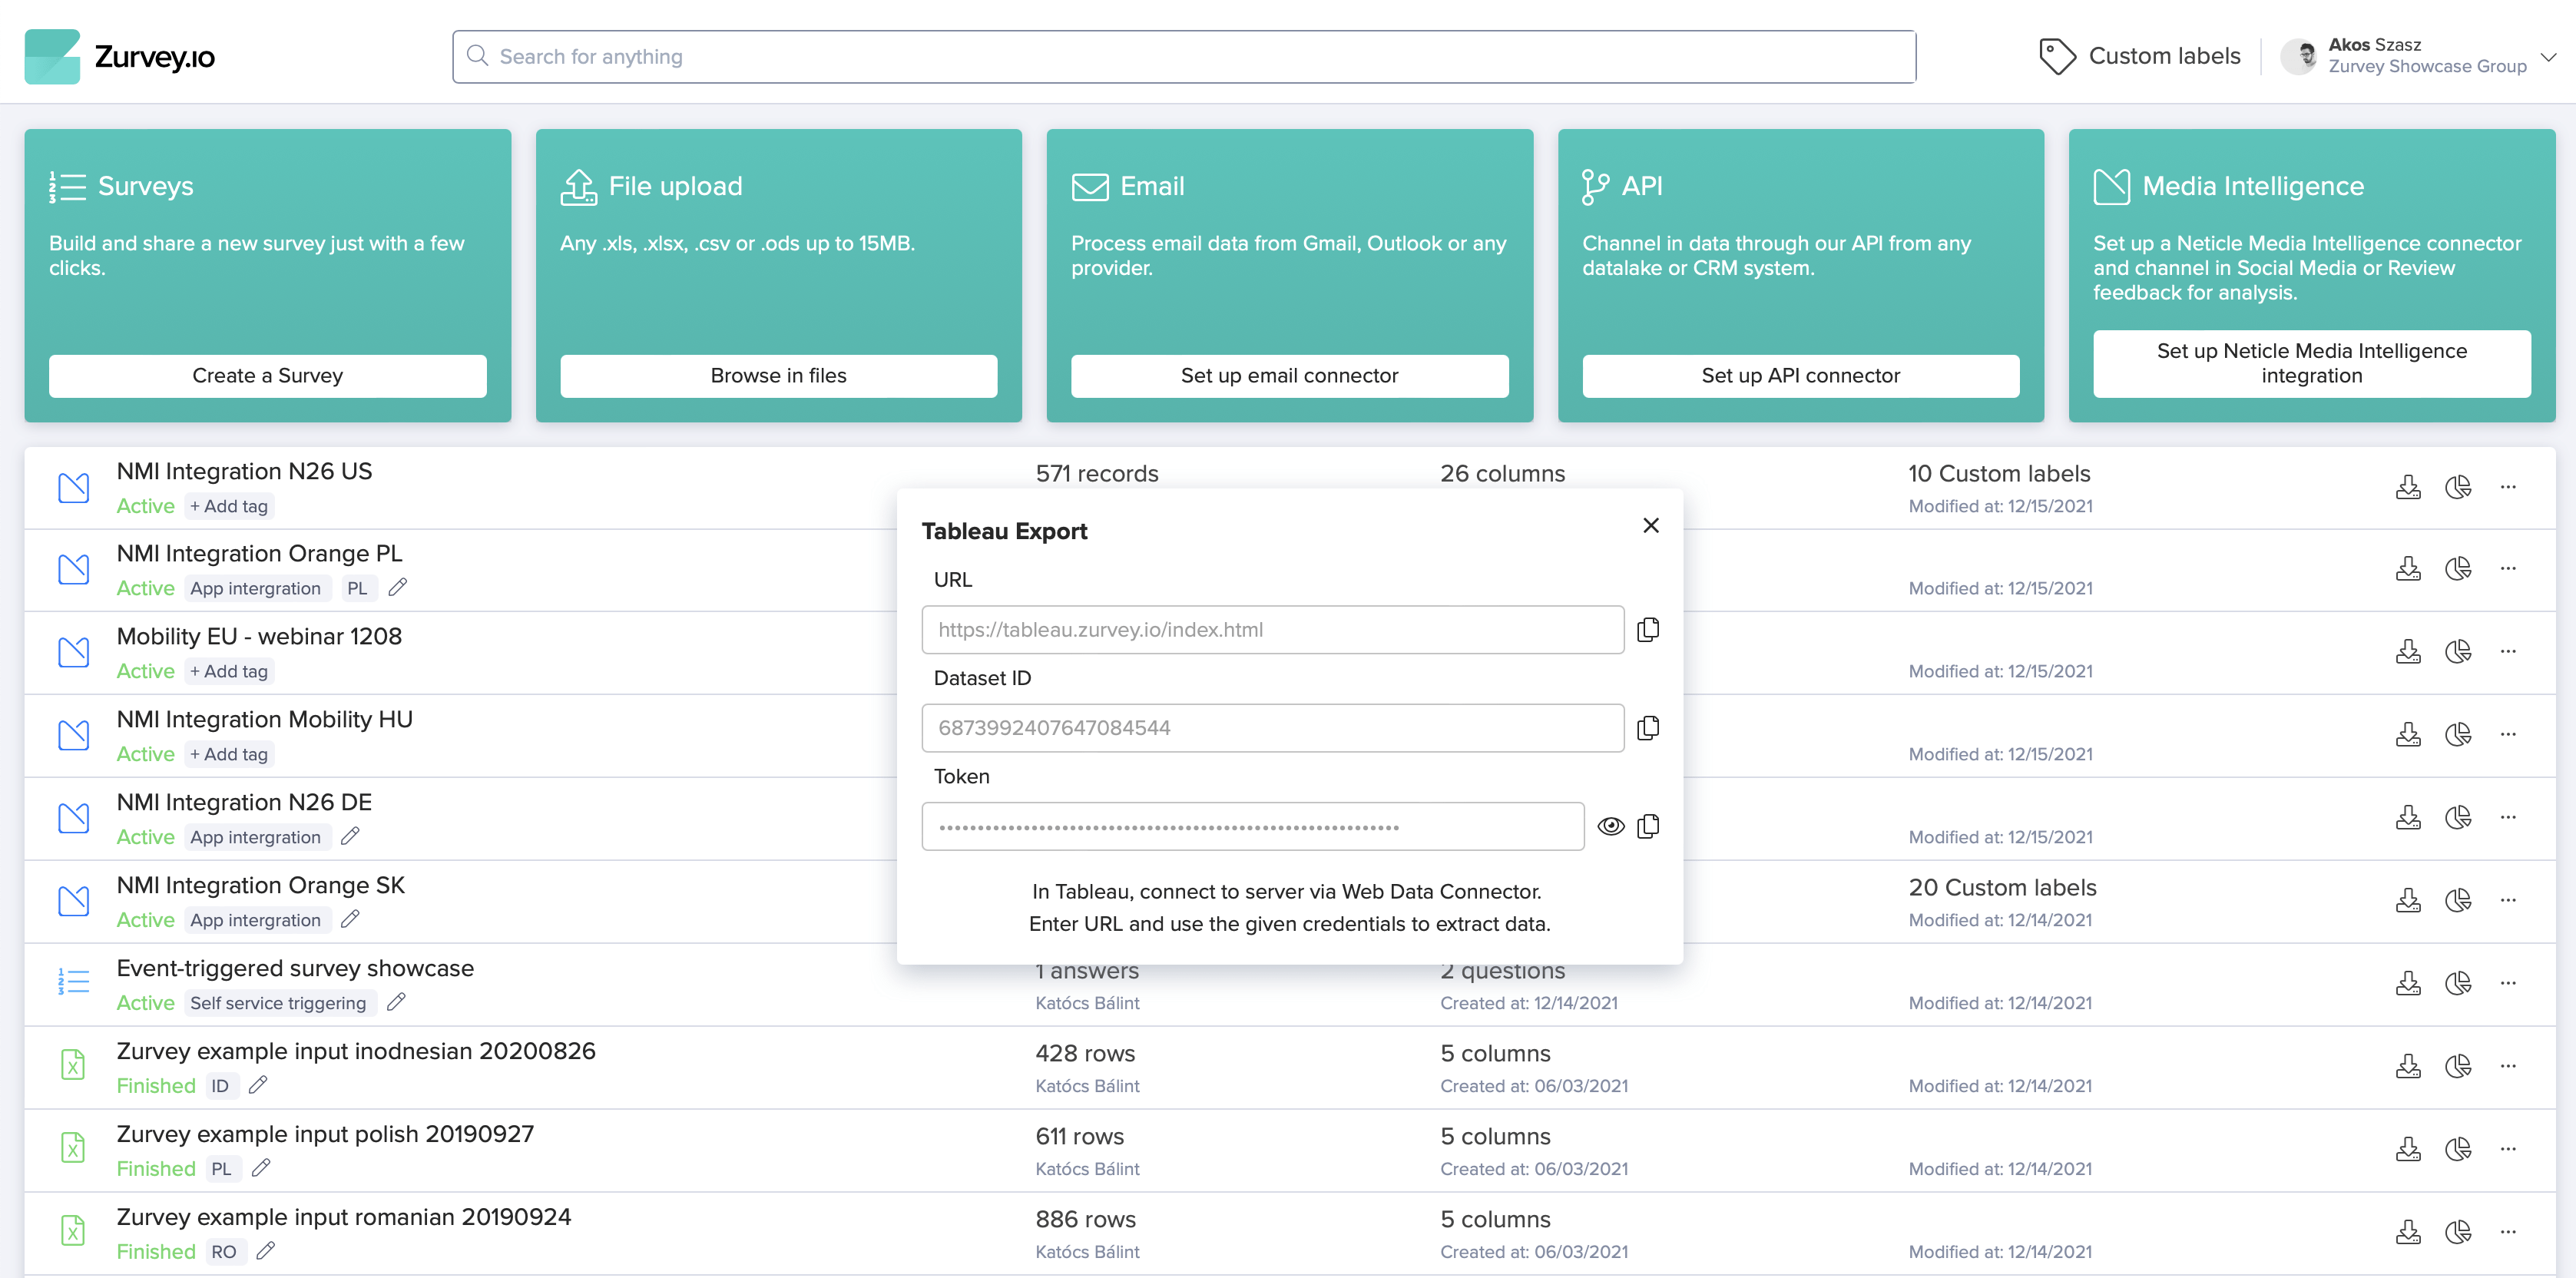Open analysis chart for Mobility EU webinar
2576x1278 pixels.
pyautogui.click(x=2458, y=651)
